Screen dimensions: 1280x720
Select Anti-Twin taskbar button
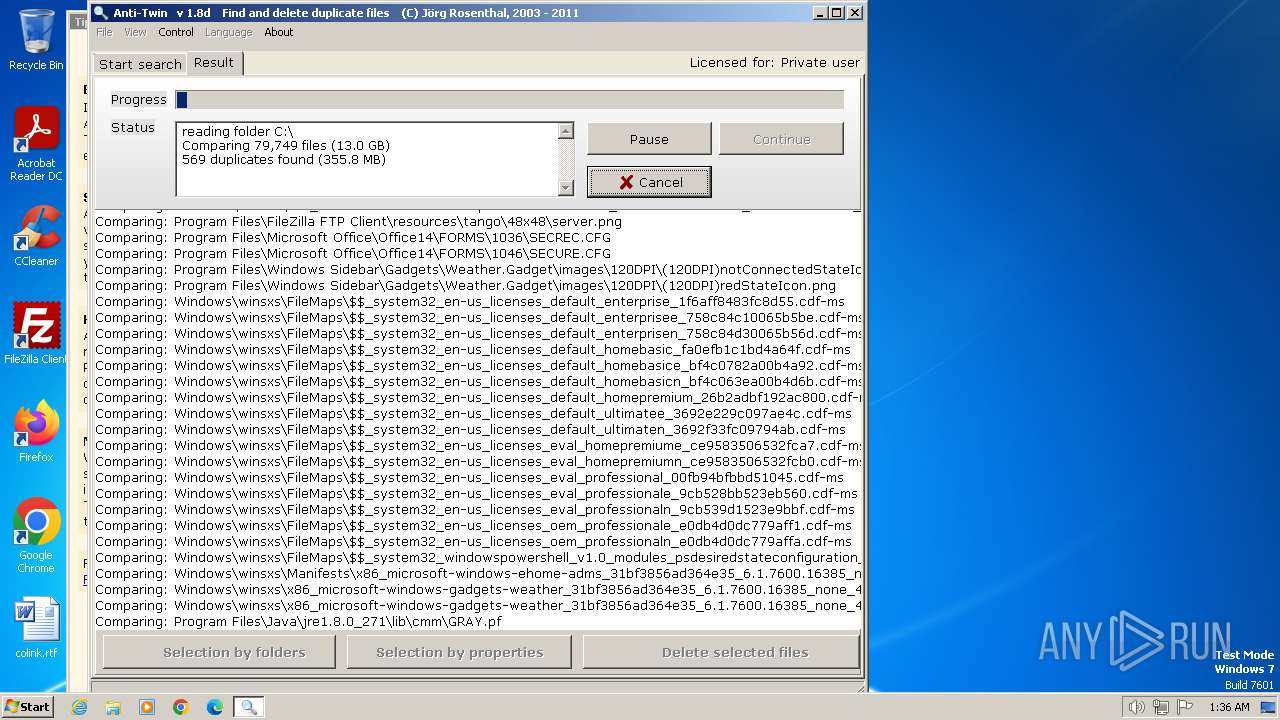pyautogui.click(x=249, y=707)
